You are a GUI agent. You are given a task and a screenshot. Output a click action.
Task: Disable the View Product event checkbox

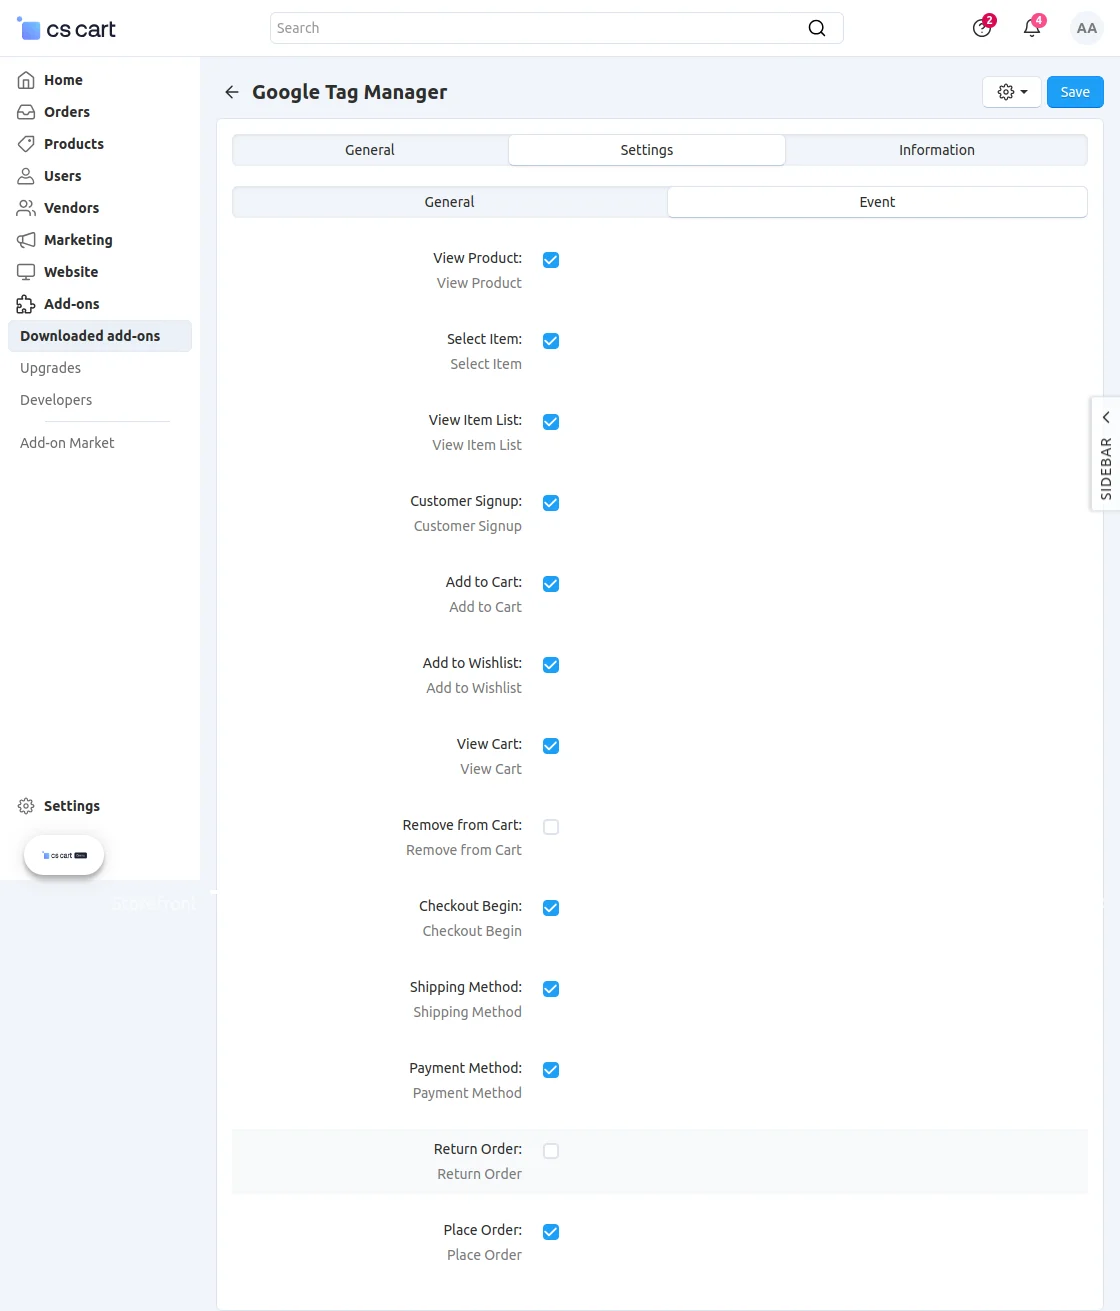[x=551, y=260]
